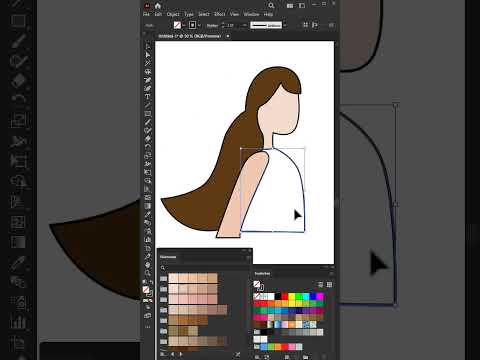Open the File menu
Screen dimensions: 480x360
(146, 14)
